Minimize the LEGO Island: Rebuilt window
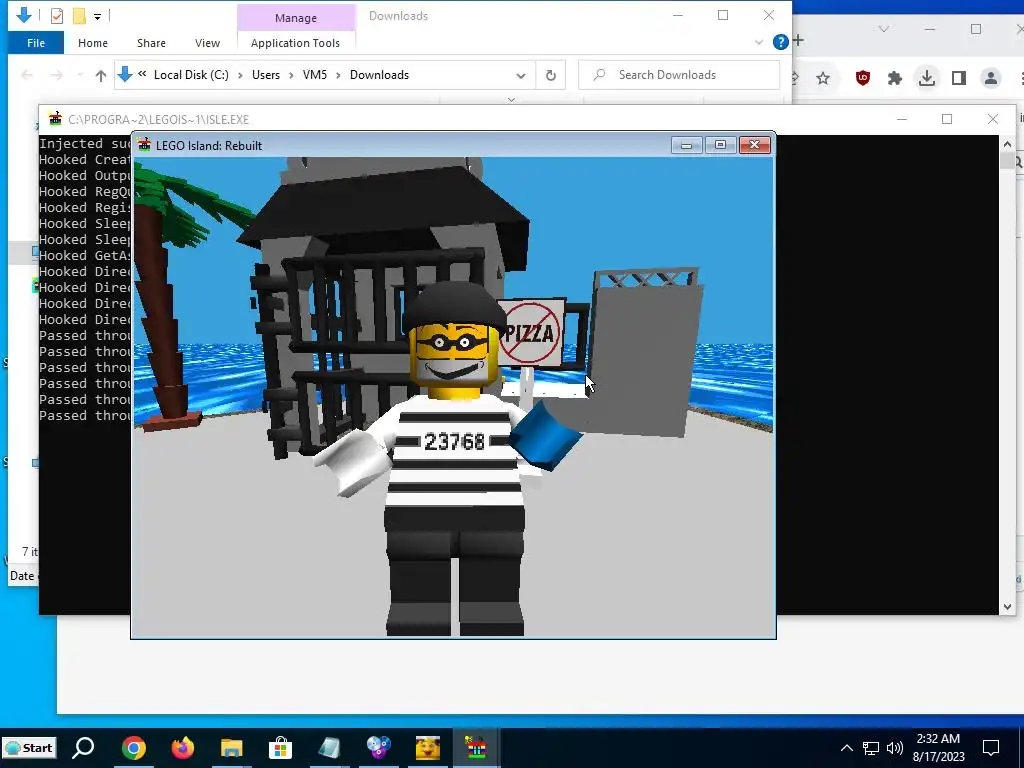The width and height of the screenshot is (1024, 768). pos(686,145)
